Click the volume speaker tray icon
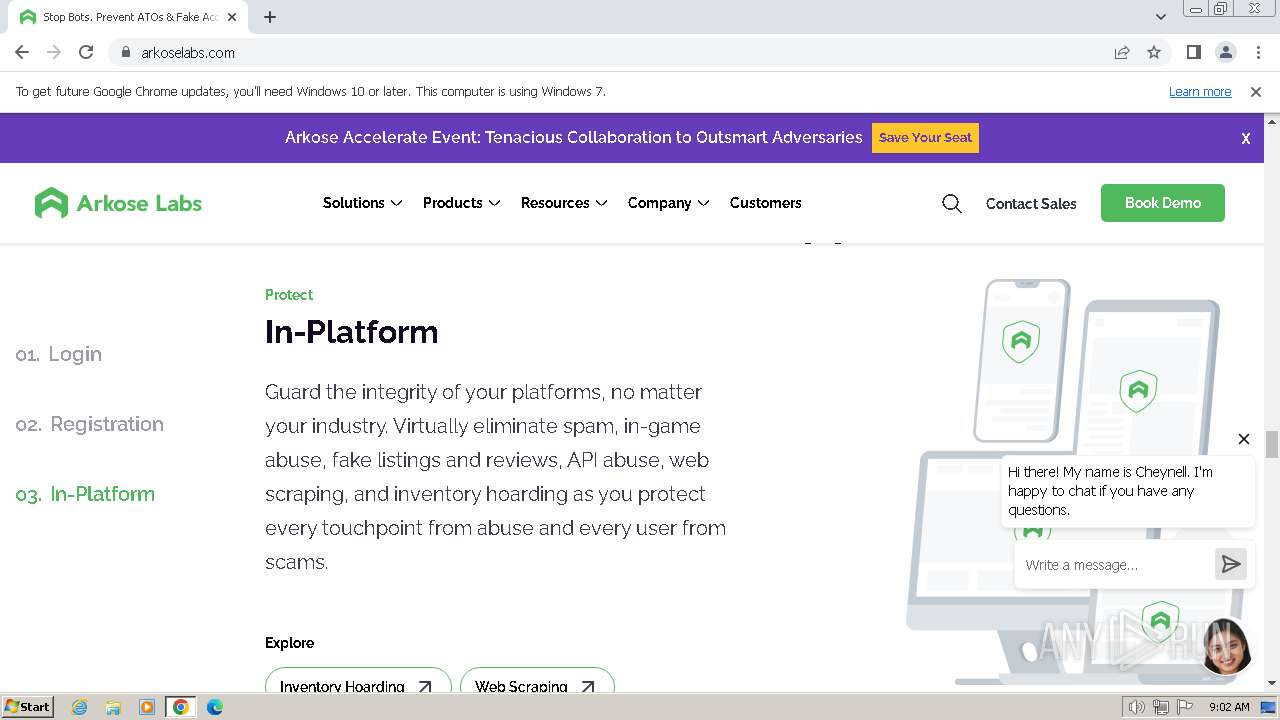This screenshot has width=1280, height=720. (1136, 707)
